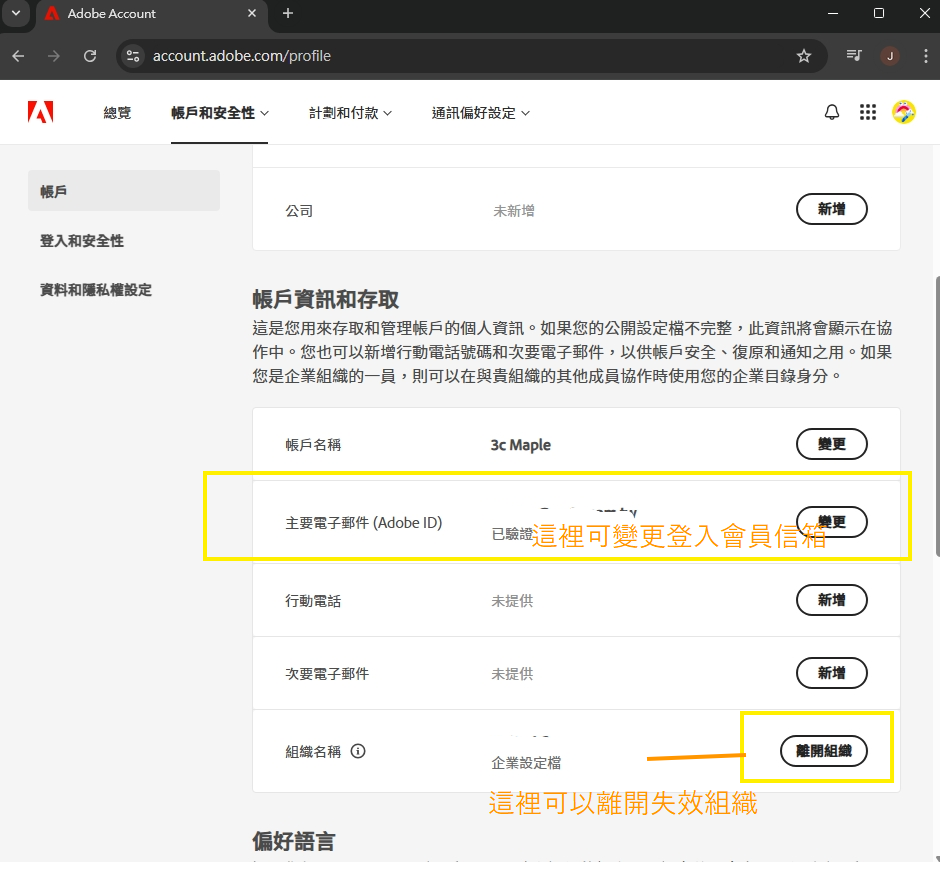Click the Adobe logo in the header
The height and width of the screenshot is (886, 951).
tap(41, 112)
